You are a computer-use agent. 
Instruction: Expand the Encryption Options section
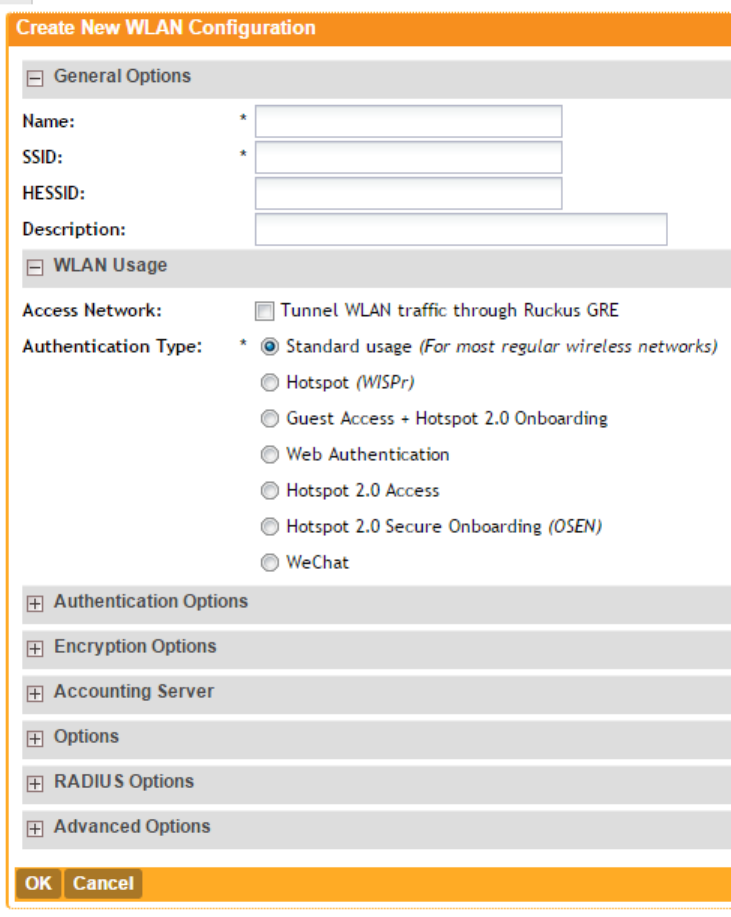click(x=35, y=648)
